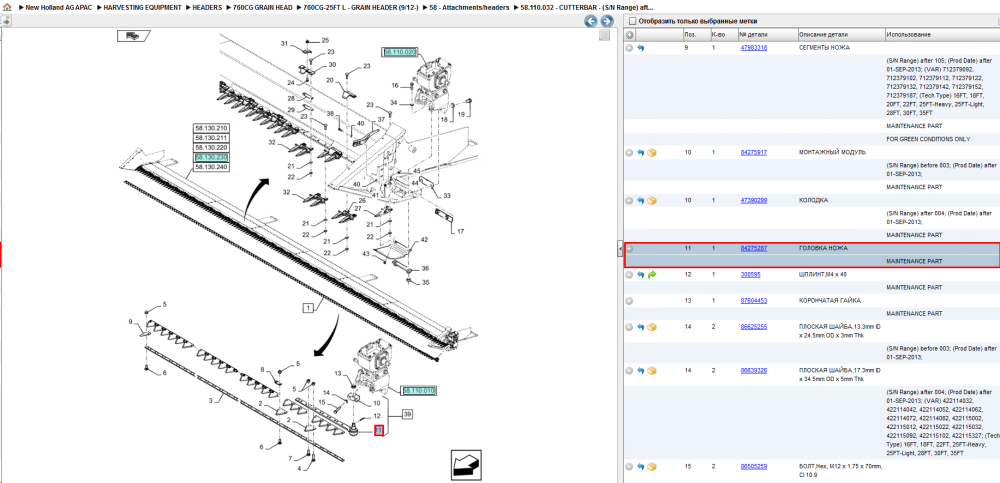
Task: Click blue replacement arrow for part 47983318
Action: [640, 48]
